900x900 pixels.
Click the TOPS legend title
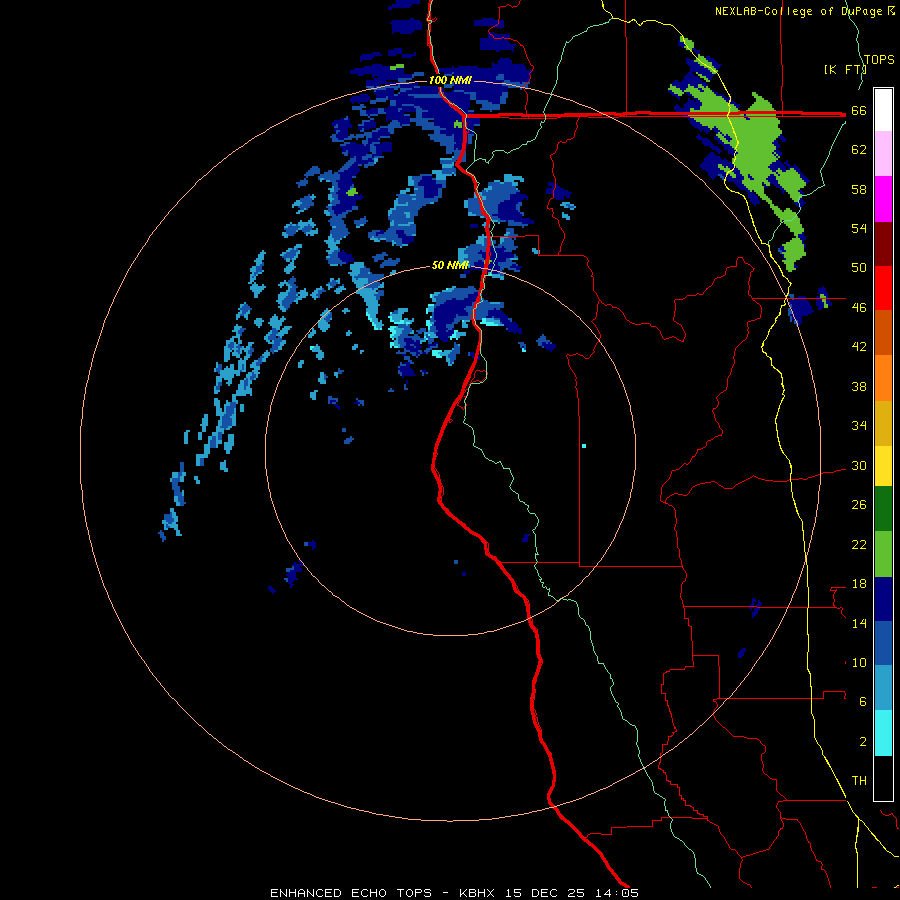coord(879,59)
